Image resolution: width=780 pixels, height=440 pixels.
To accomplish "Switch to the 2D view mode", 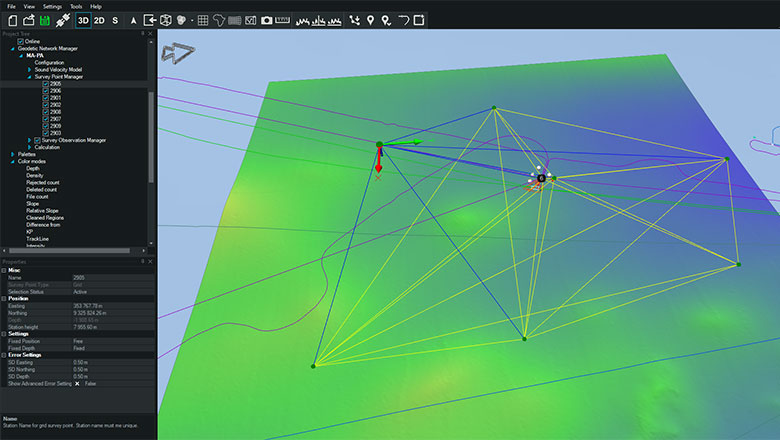I will pos(99,20).
